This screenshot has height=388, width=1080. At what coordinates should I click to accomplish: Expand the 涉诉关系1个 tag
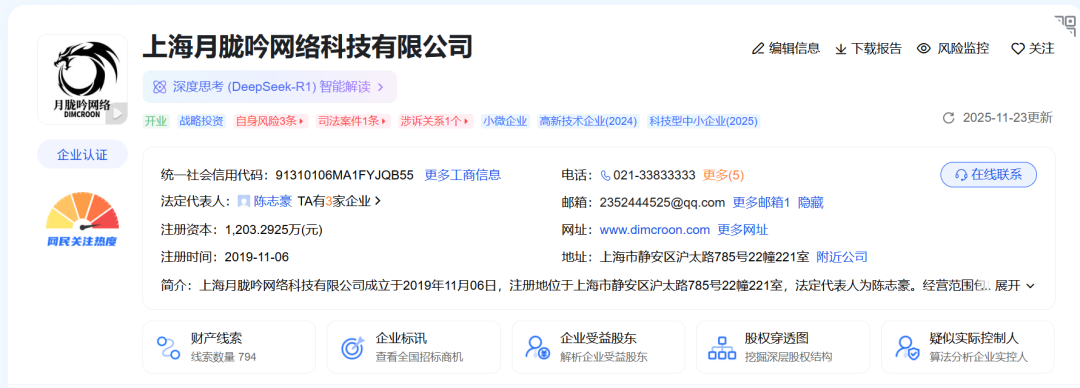pos(436,121)
